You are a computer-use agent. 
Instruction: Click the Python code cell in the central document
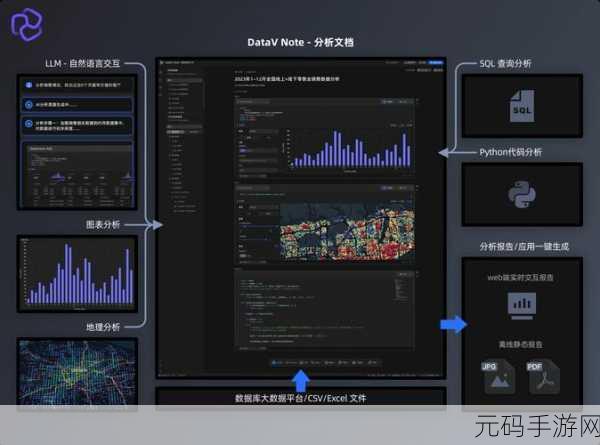[x=324, y=310]
